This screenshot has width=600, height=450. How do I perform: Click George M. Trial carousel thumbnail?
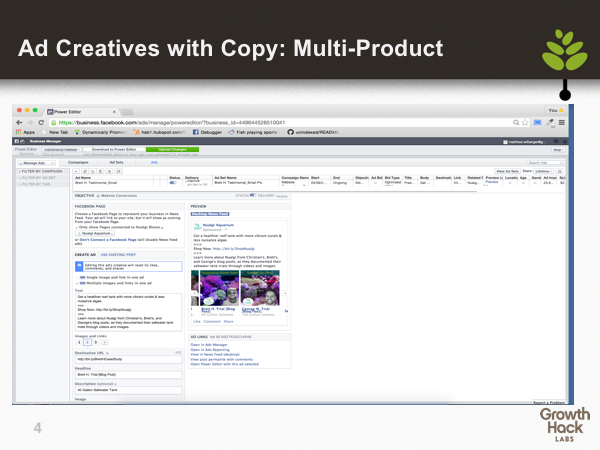(260, 288)
